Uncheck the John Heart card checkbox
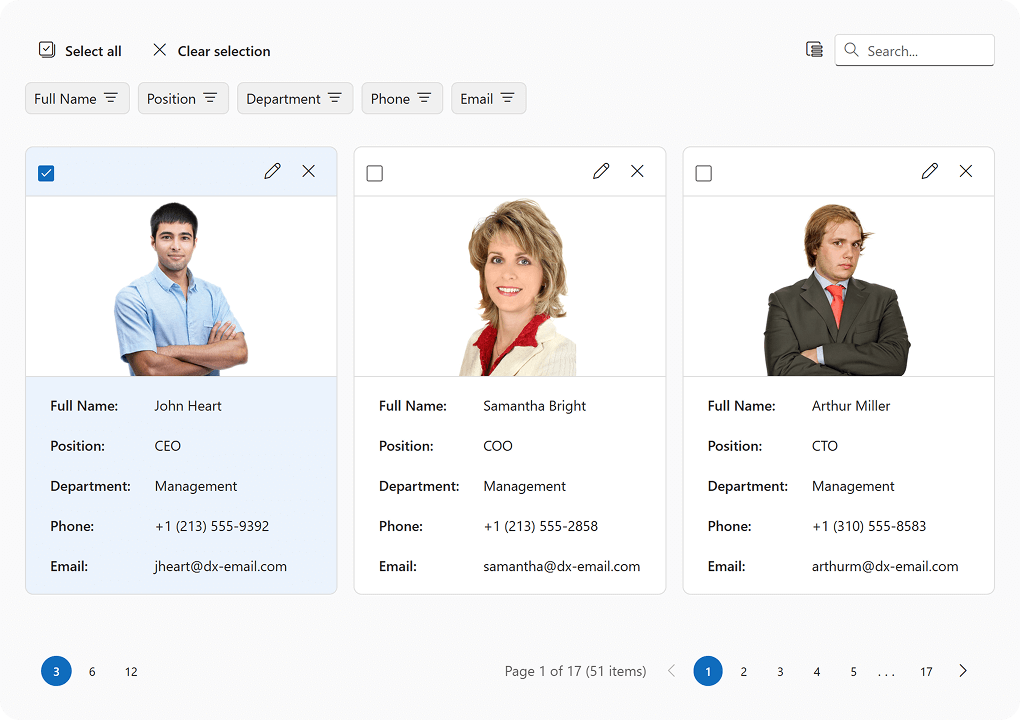Image resolution: width=1020 pixels, height=720 pixels. (x=46, y=172)
